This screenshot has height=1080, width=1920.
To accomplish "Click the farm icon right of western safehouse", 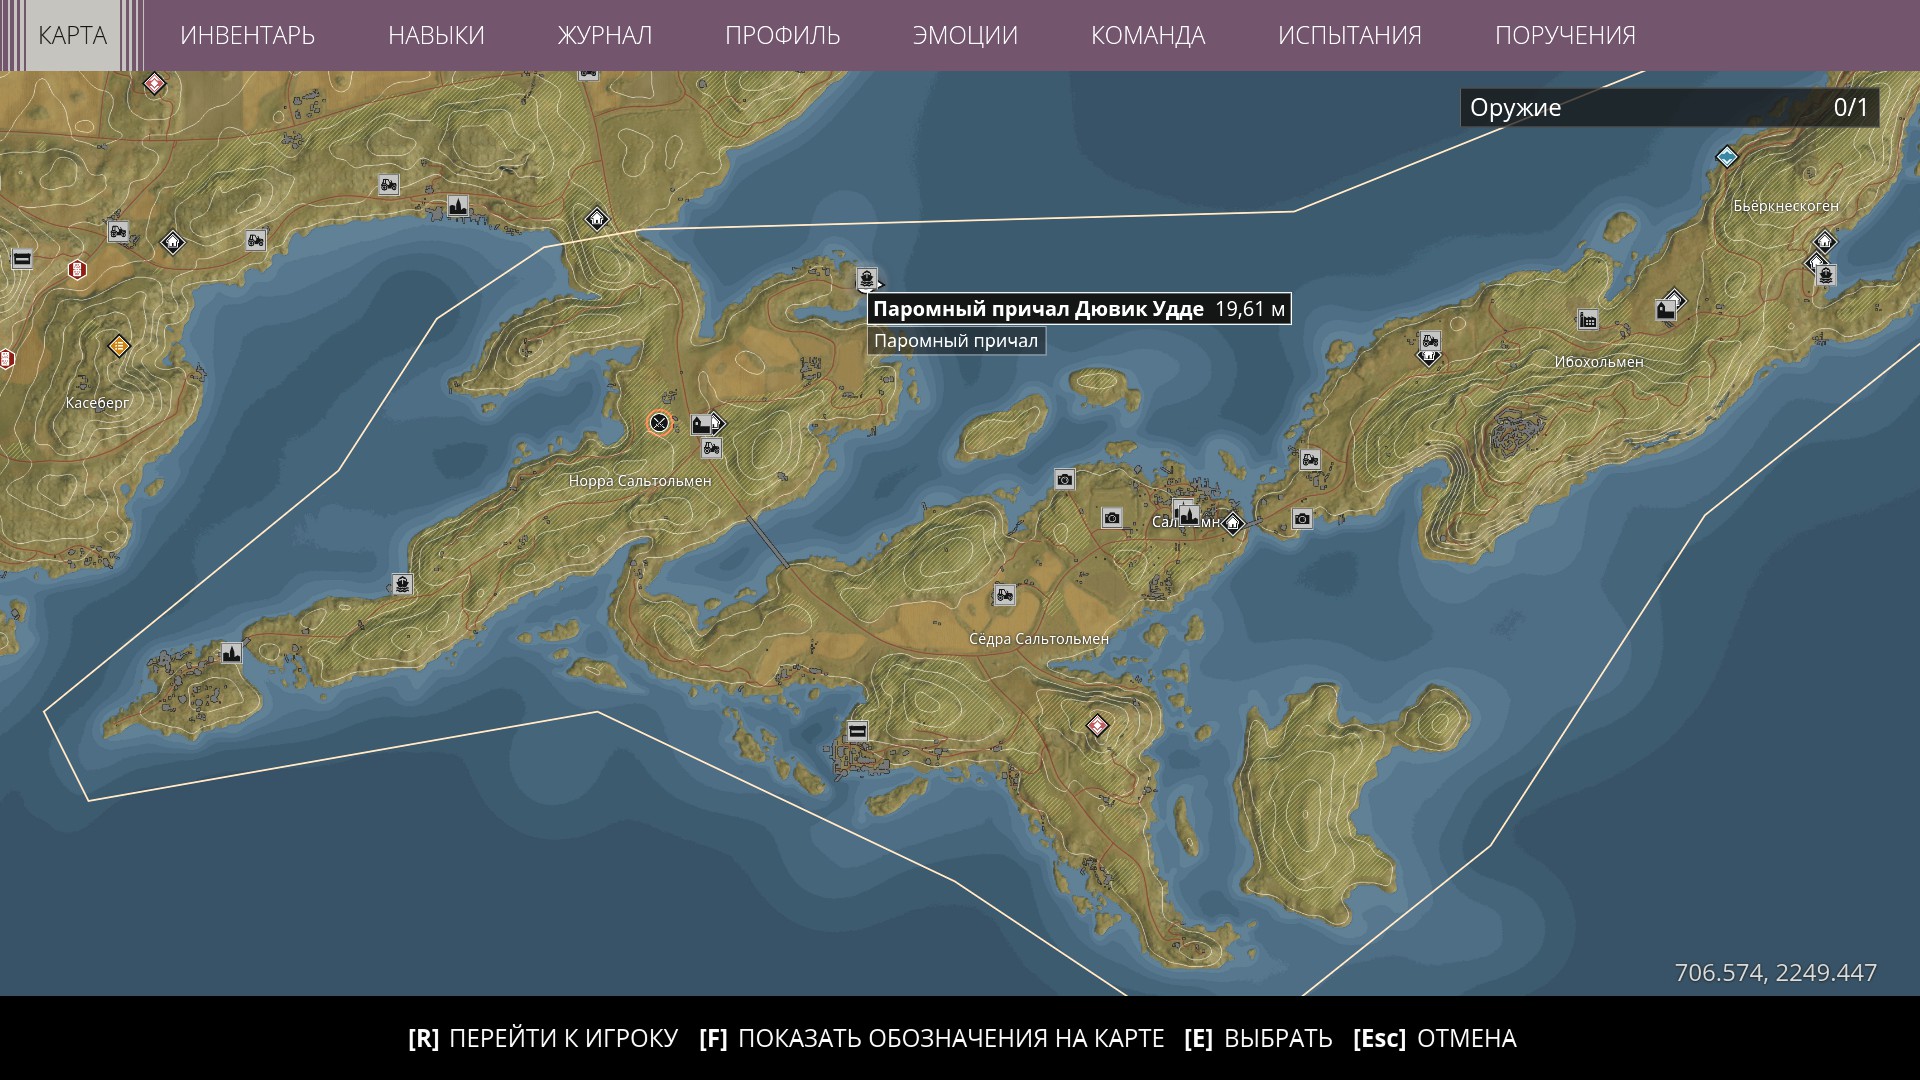I will click(x=256, y=240).
